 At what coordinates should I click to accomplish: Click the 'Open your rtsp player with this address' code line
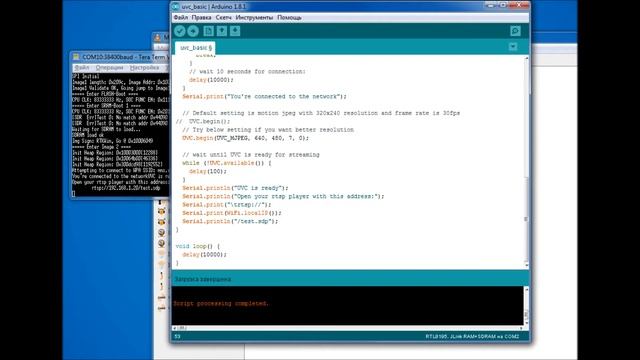283,196
